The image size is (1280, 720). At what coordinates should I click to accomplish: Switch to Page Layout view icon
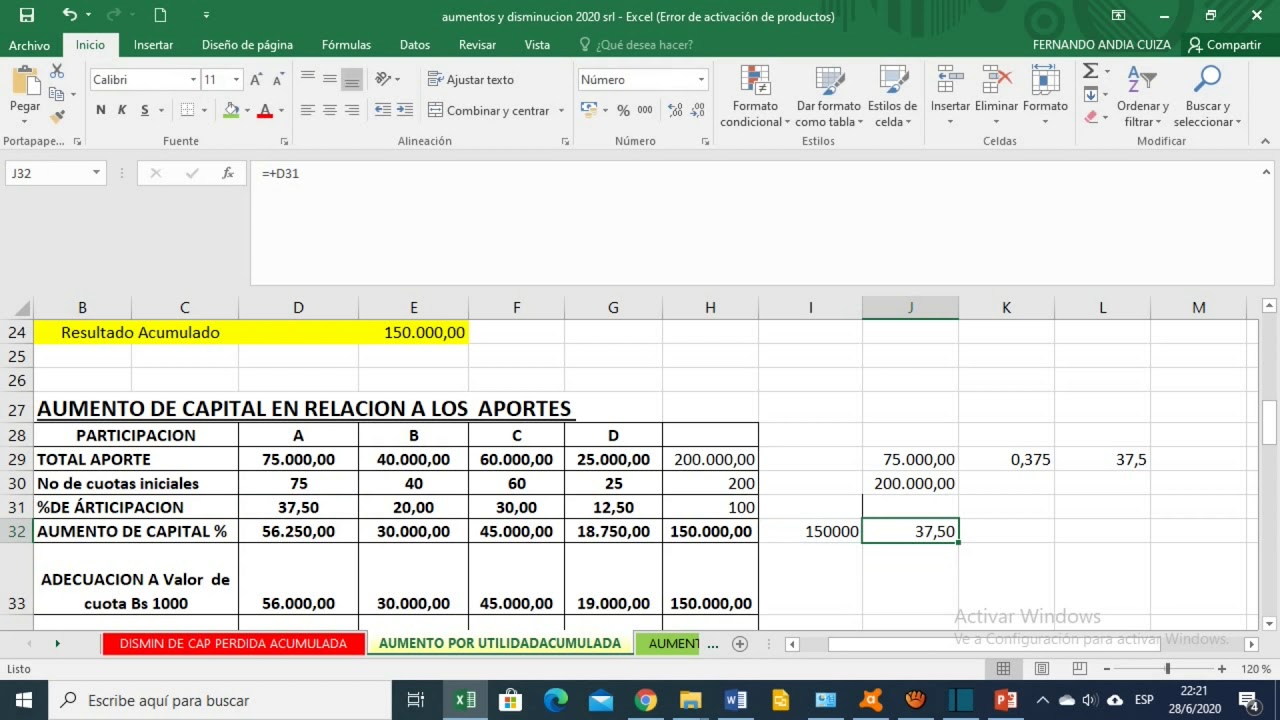coord(1041,668)
